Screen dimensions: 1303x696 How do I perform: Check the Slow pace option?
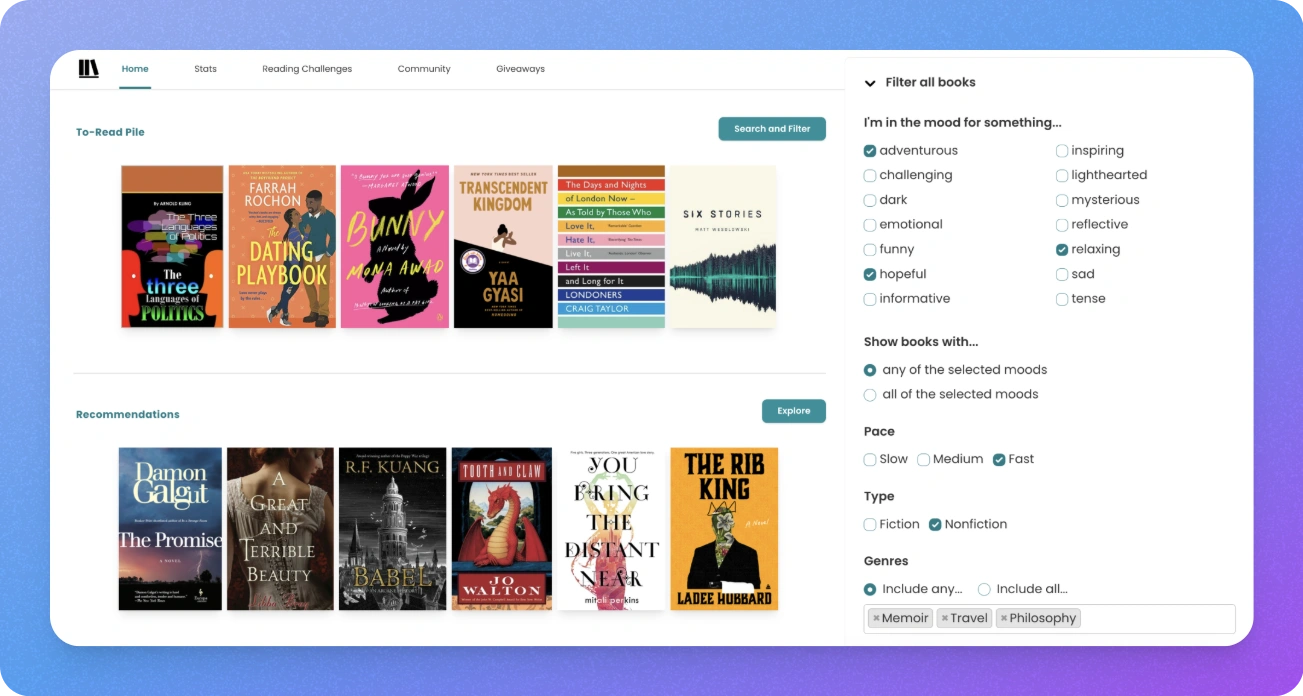pyautogui.click(x=870, y=460)
